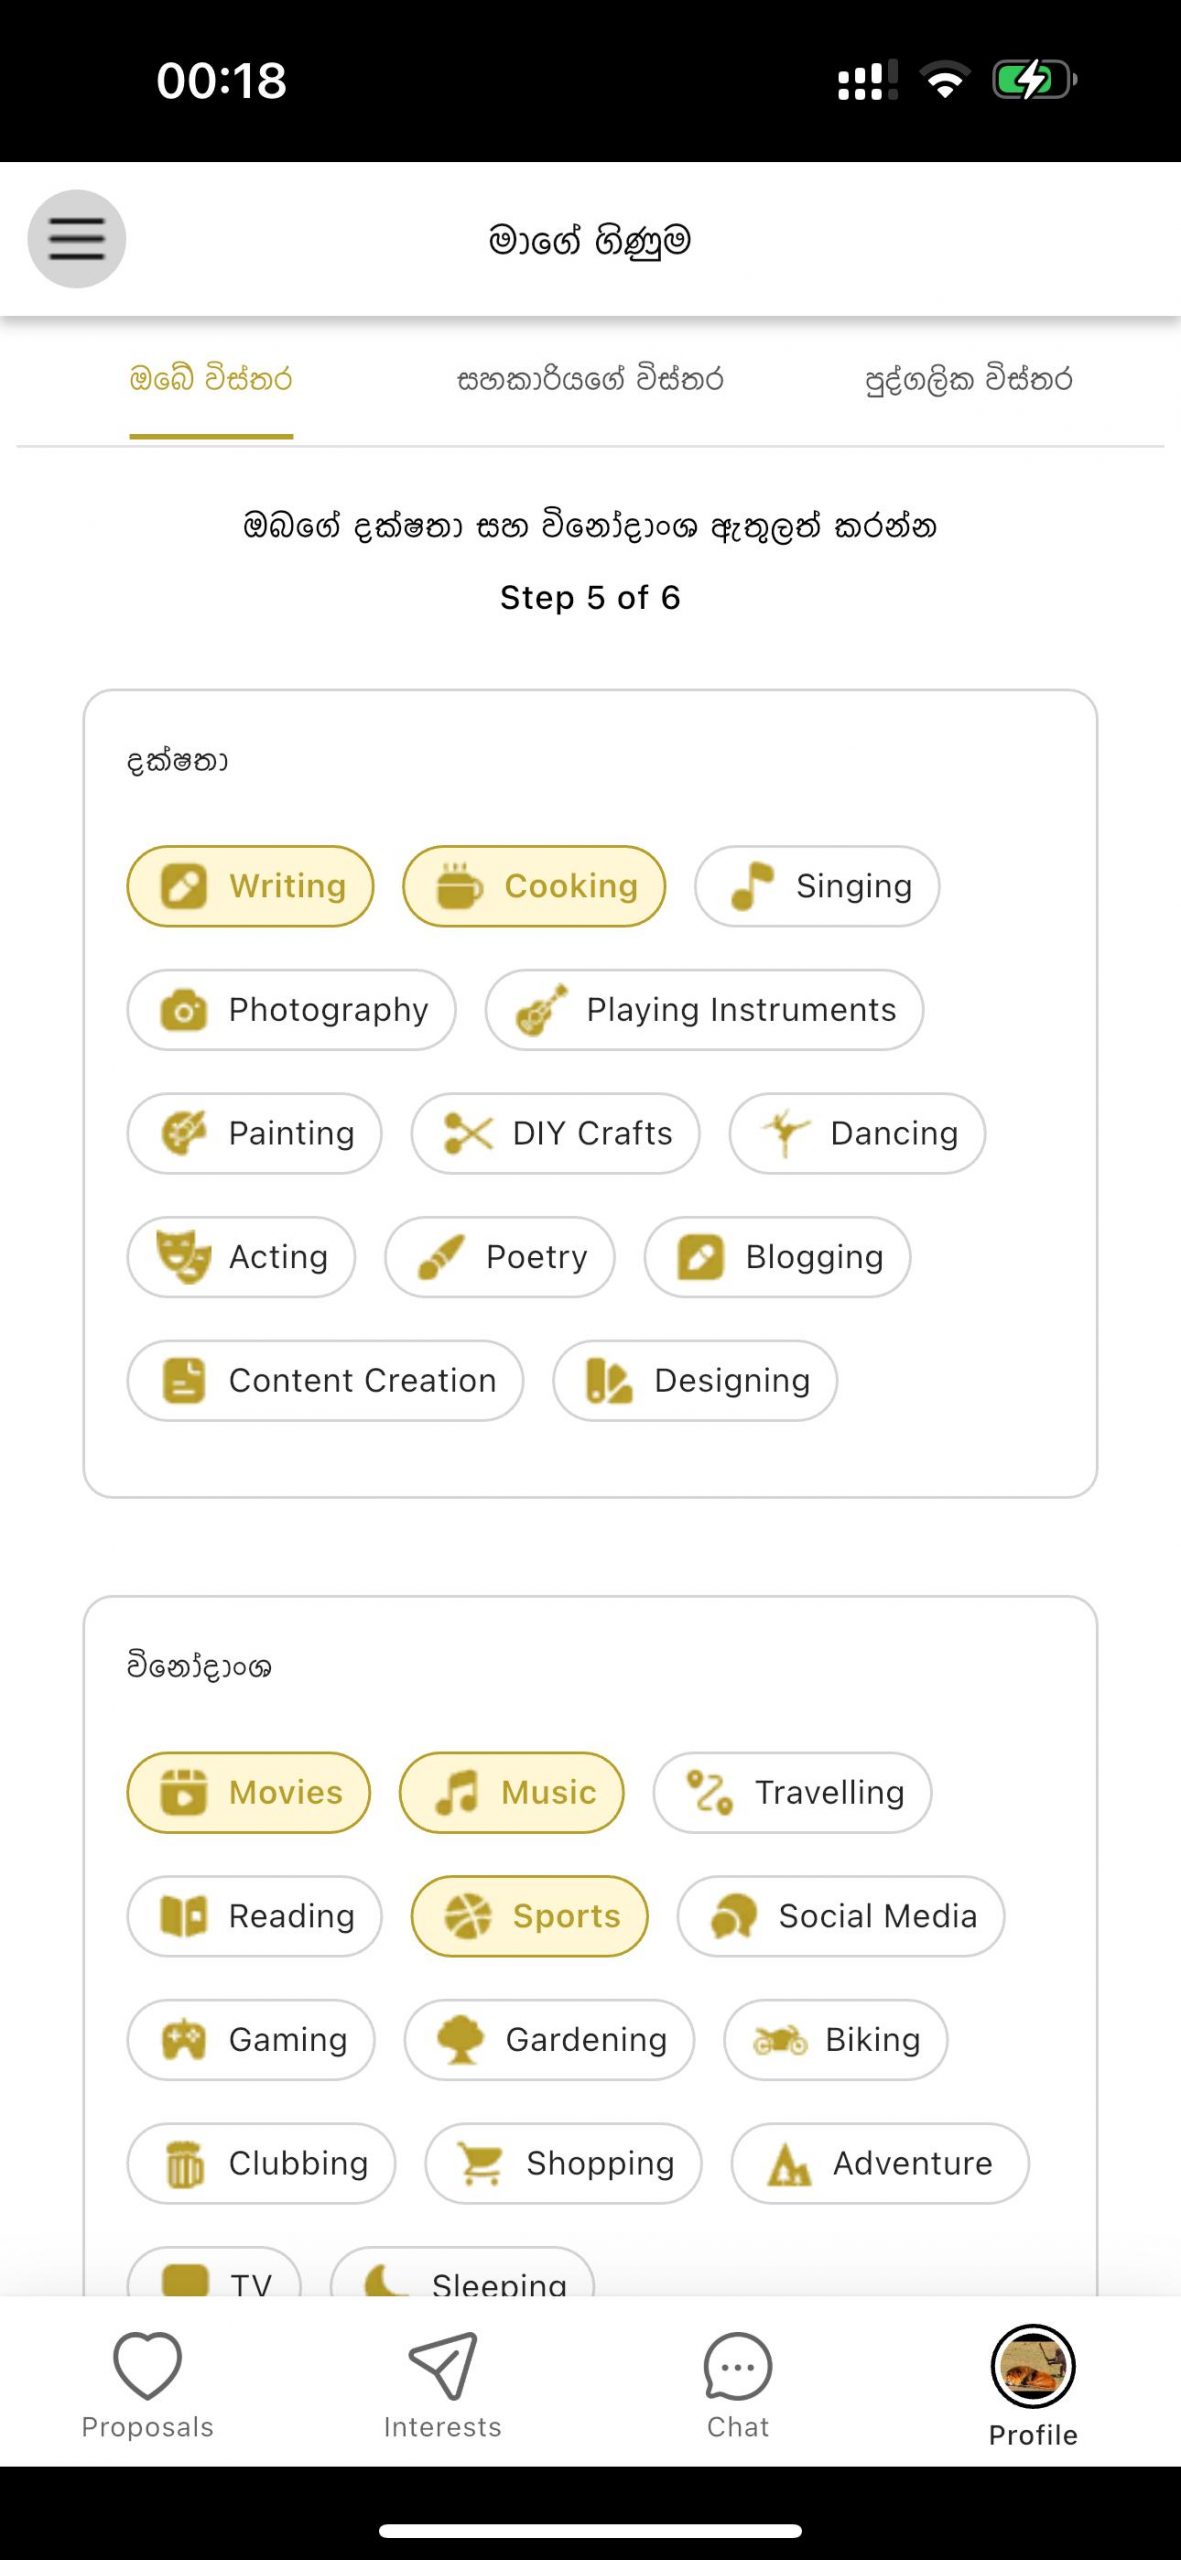Select the Travelling hobby chip
Viewport: 1181px width, 2560px height.
pyautogui.click(x=792, y=1792)
